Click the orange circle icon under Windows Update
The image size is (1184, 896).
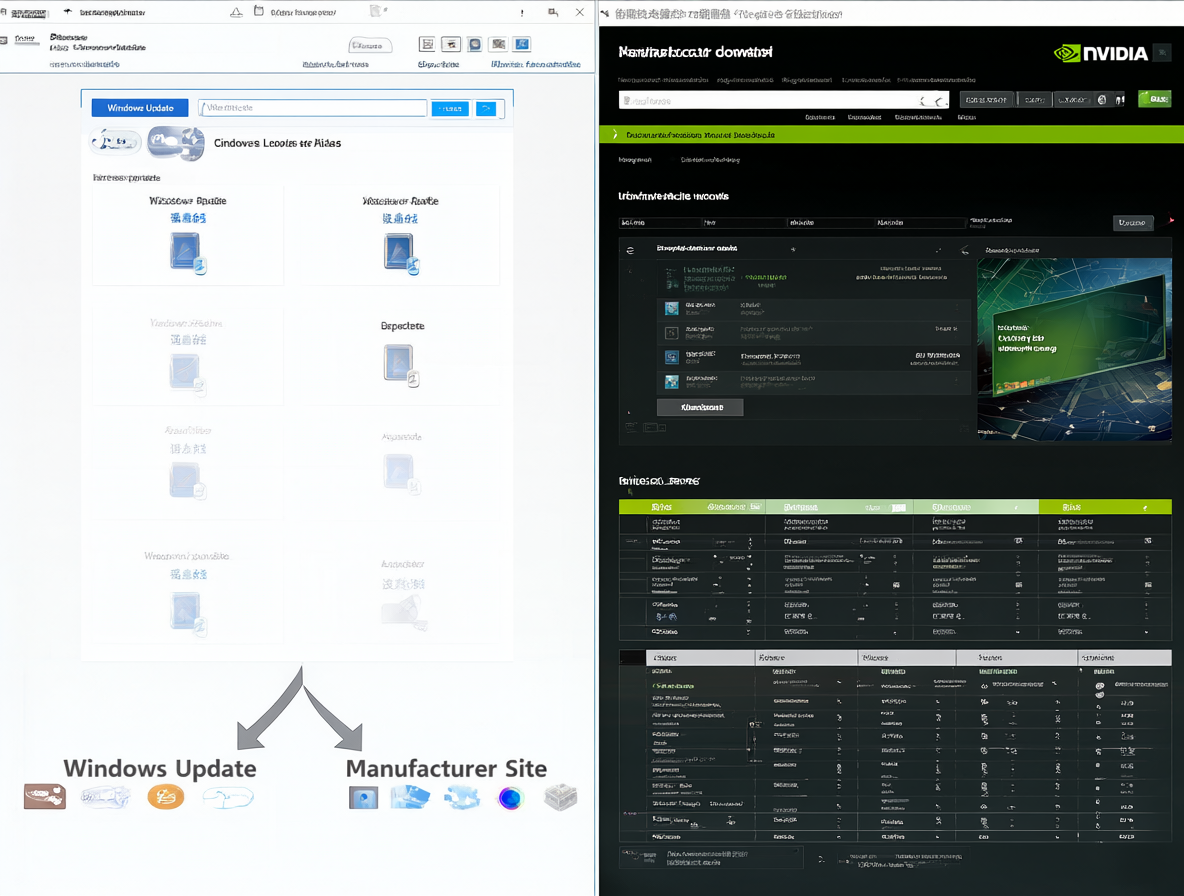click(165, 796)
